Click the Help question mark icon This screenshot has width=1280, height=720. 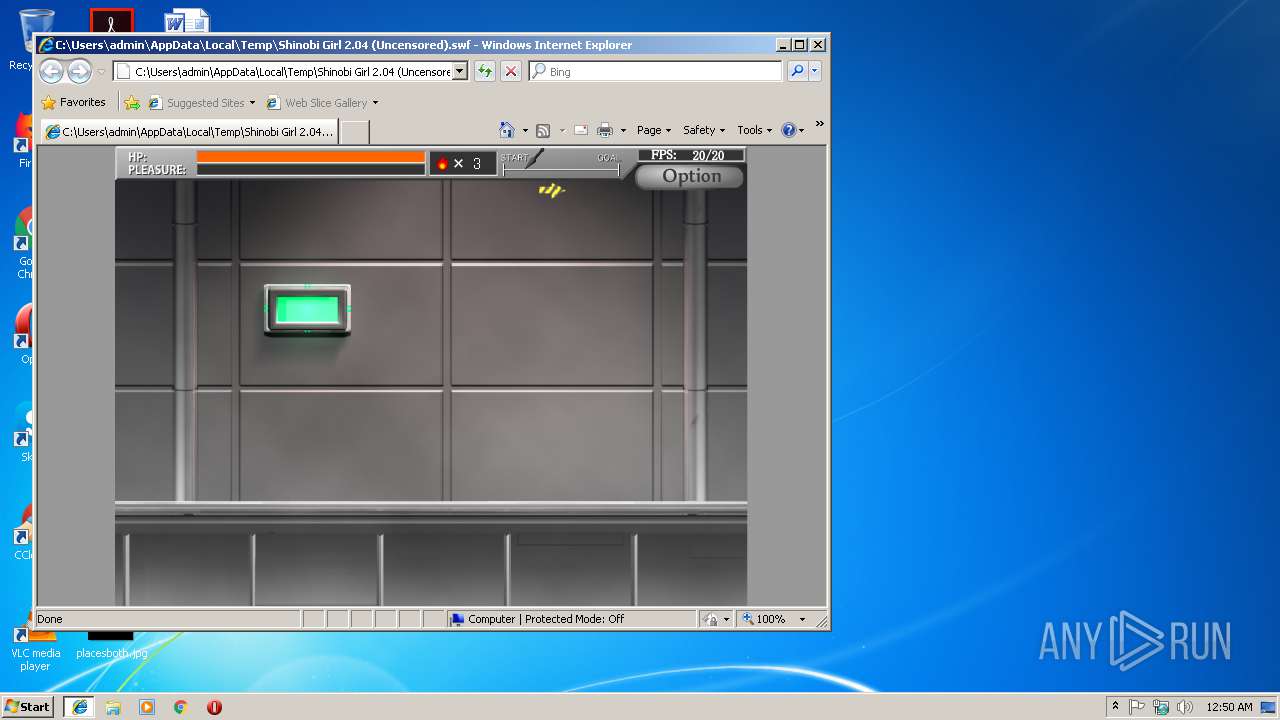(x=788, y=130)
